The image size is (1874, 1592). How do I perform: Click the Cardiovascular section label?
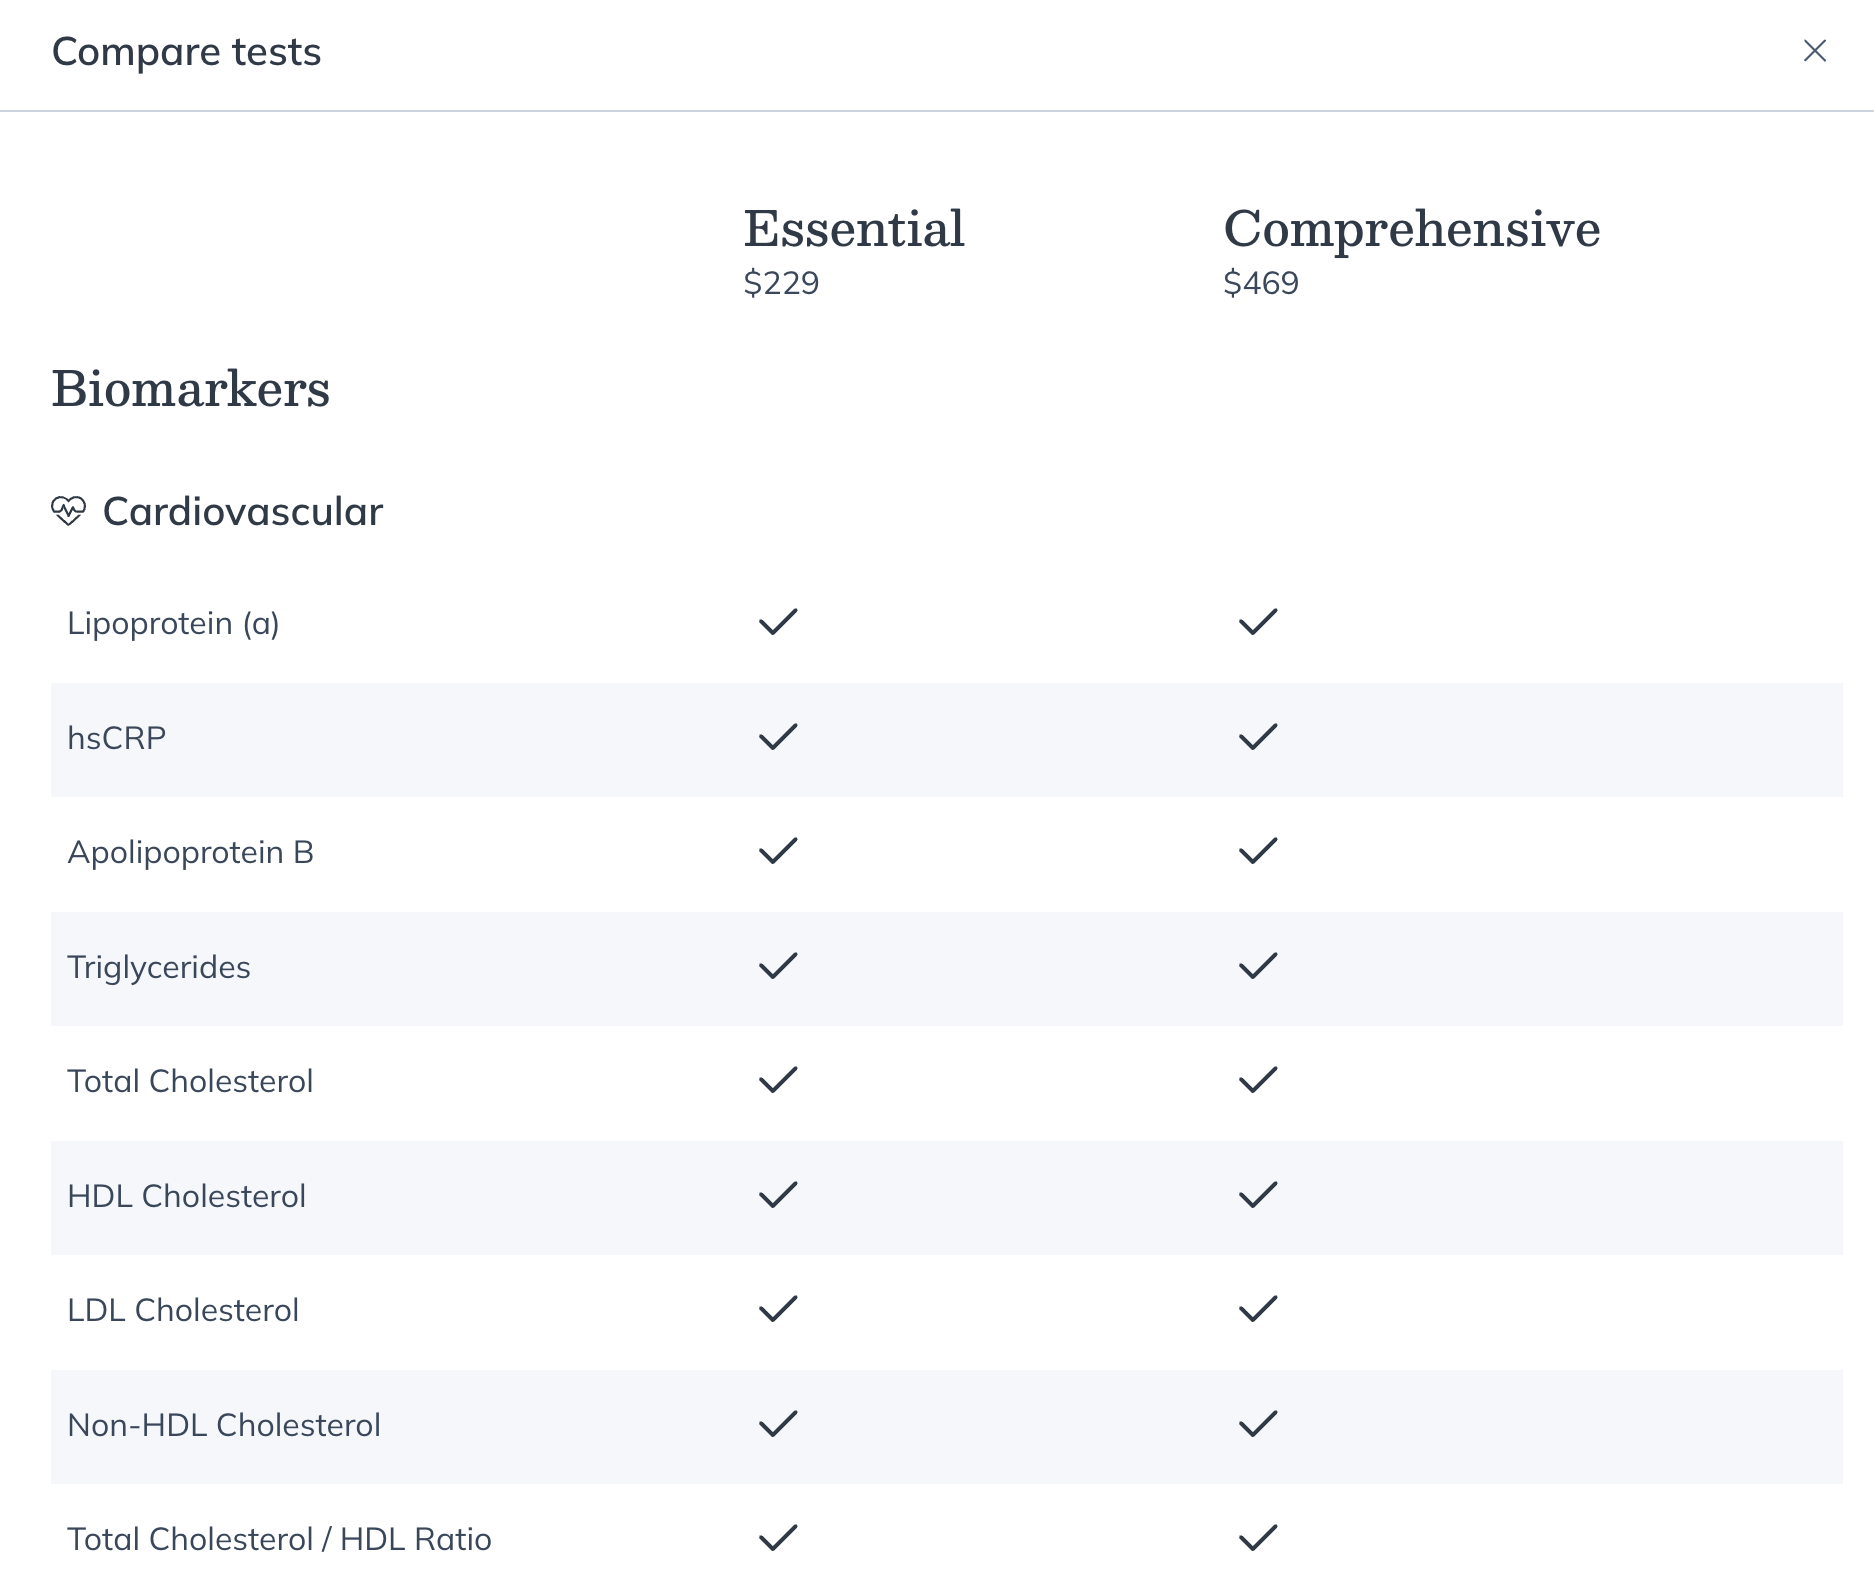pyautogui.click(x=243, y=511)
